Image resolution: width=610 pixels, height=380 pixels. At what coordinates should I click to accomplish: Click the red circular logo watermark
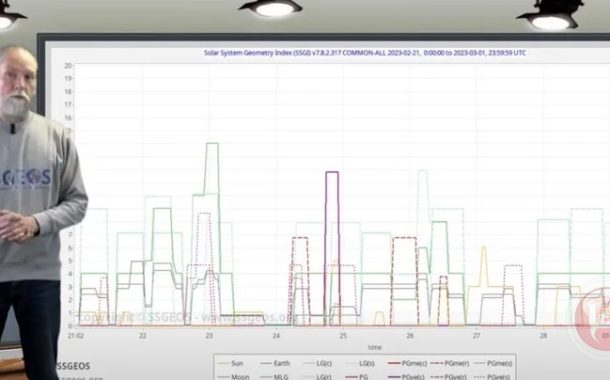point(592,315)
